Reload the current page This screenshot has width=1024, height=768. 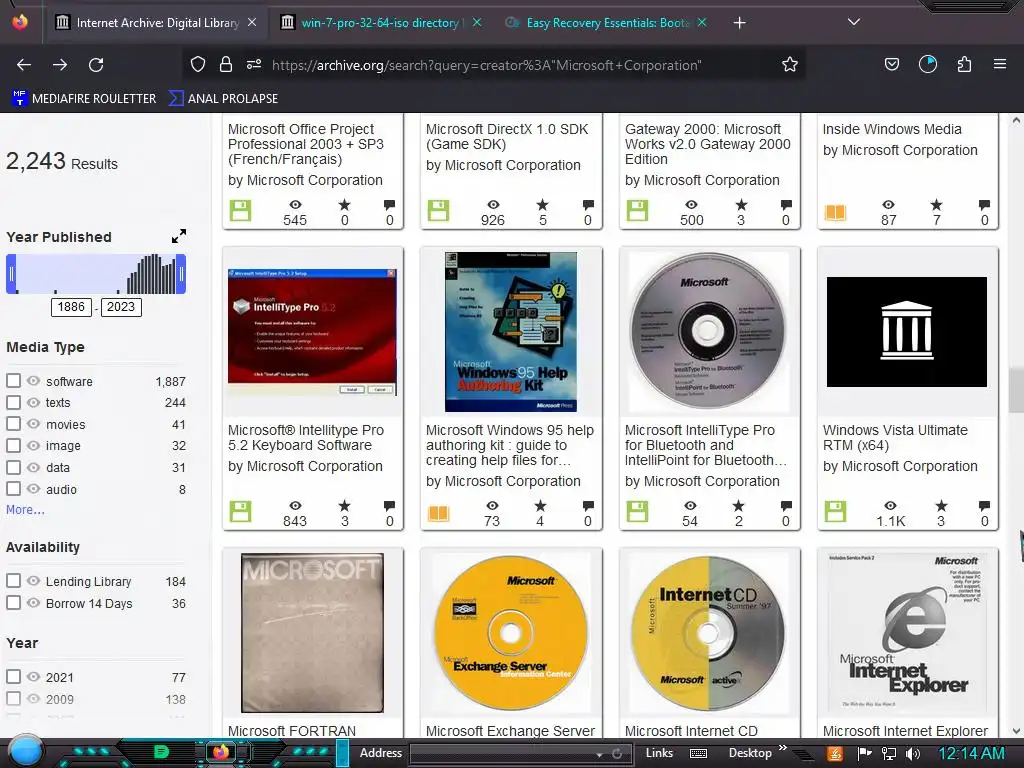click(96, 65)
